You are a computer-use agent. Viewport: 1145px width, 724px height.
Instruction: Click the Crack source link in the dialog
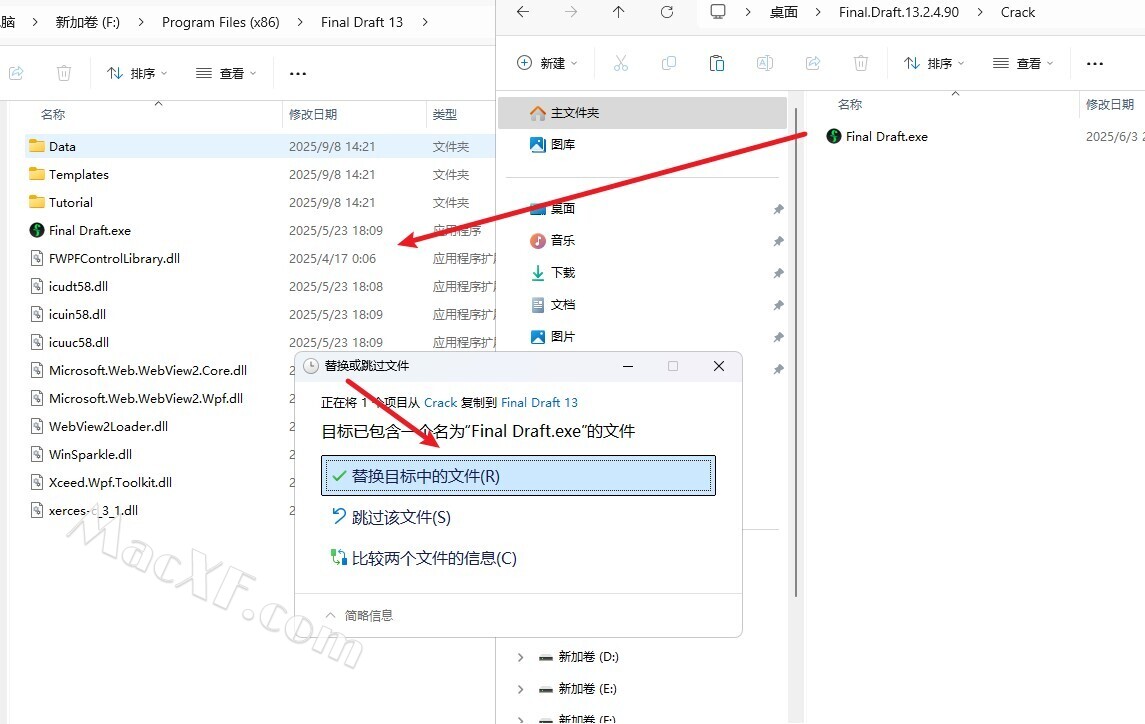point(440,403)
